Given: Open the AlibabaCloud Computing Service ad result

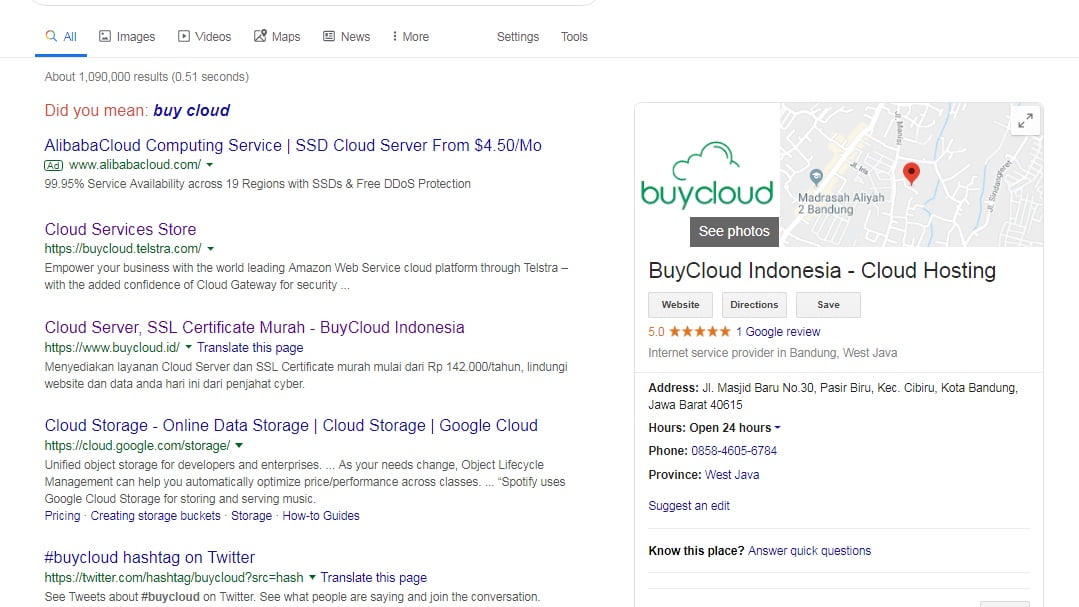Looking at the screenshot, I should click(x=293, y=145).
